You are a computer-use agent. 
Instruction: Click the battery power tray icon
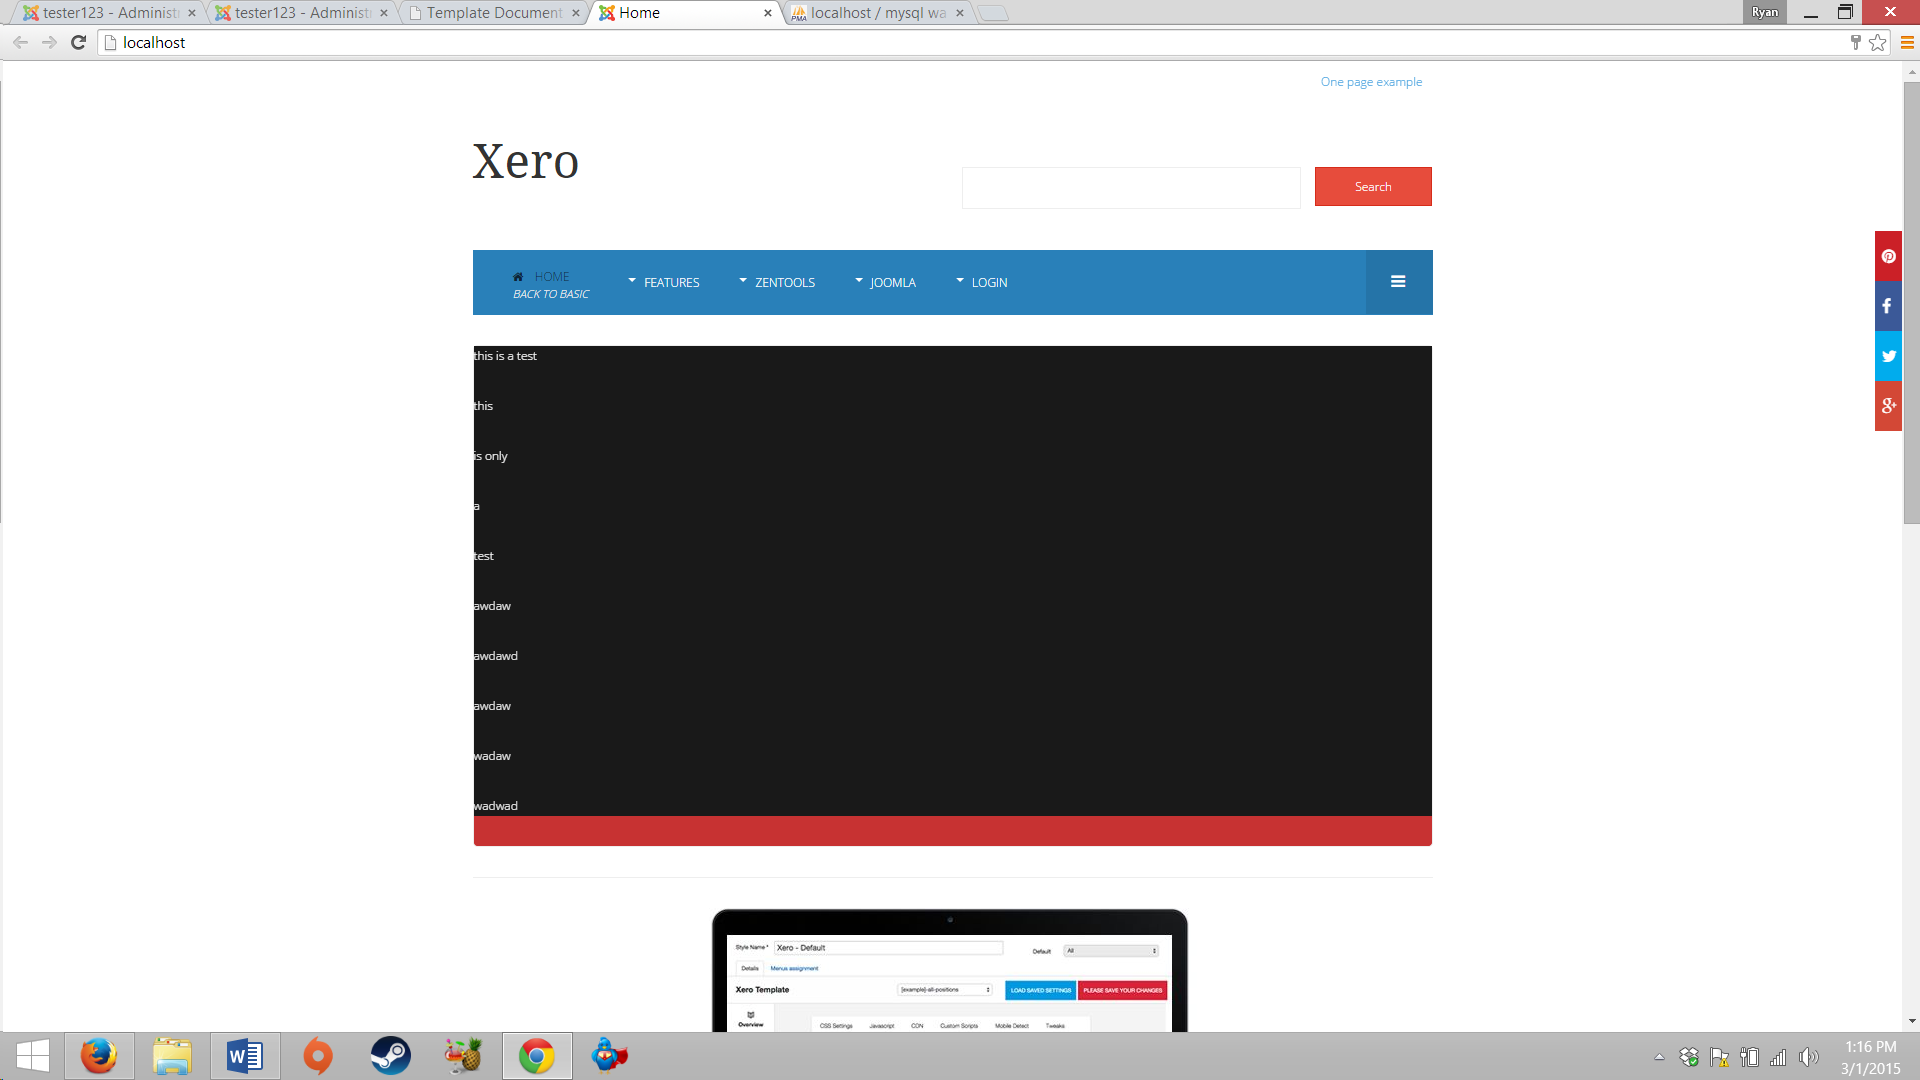click(1749, 1057)
